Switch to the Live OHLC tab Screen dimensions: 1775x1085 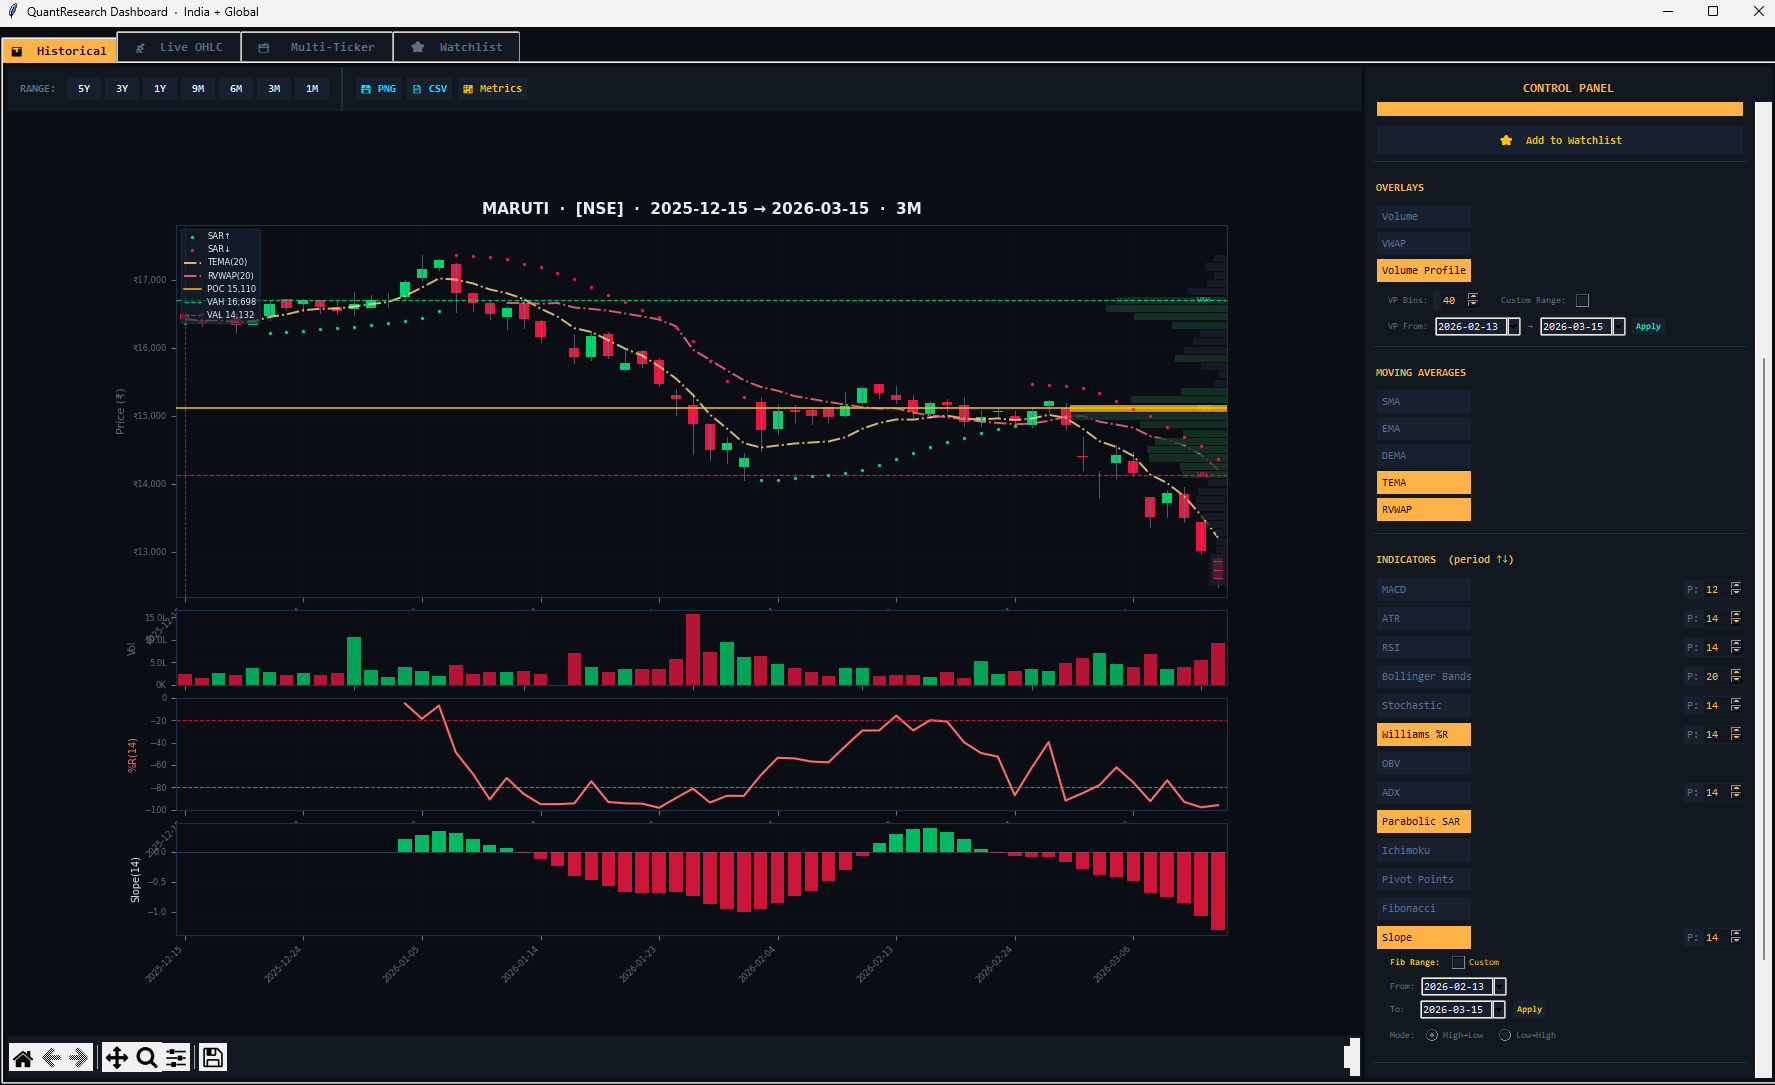[x=180, y=47]
